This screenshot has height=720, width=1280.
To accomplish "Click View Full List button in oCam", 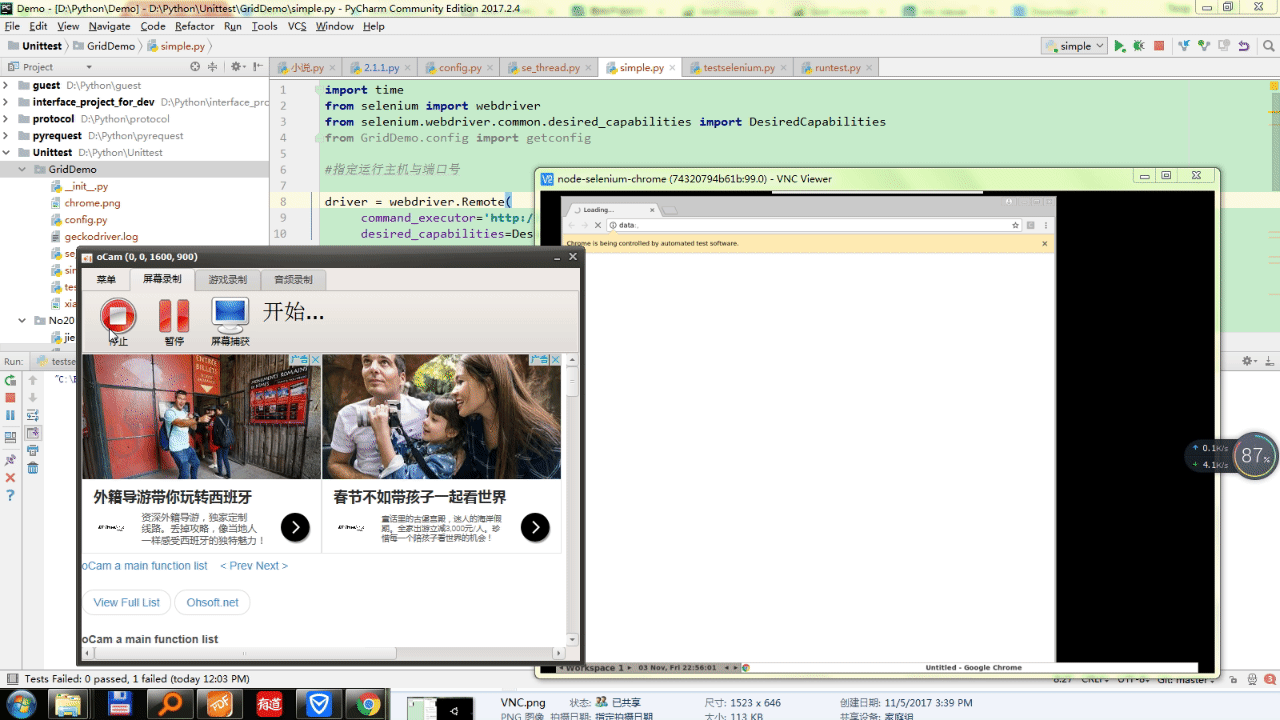I will 126,603.
